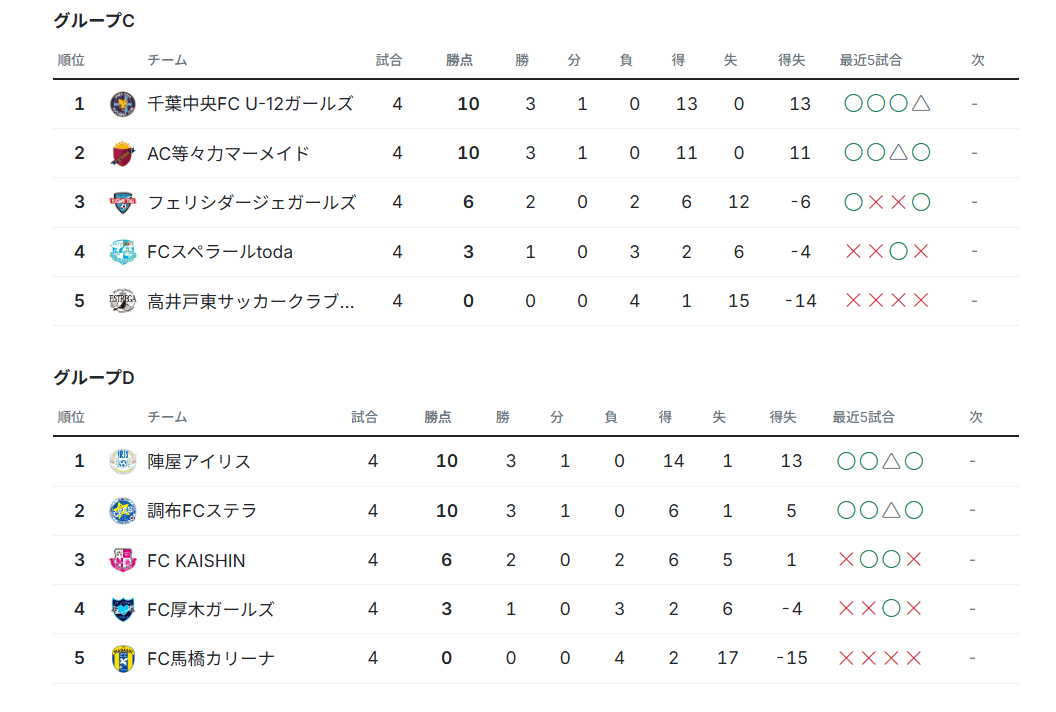The image size is (1056, 712).
Task: Click the draw triangle in 千葉中央FC's recent results
Action: 921,103
